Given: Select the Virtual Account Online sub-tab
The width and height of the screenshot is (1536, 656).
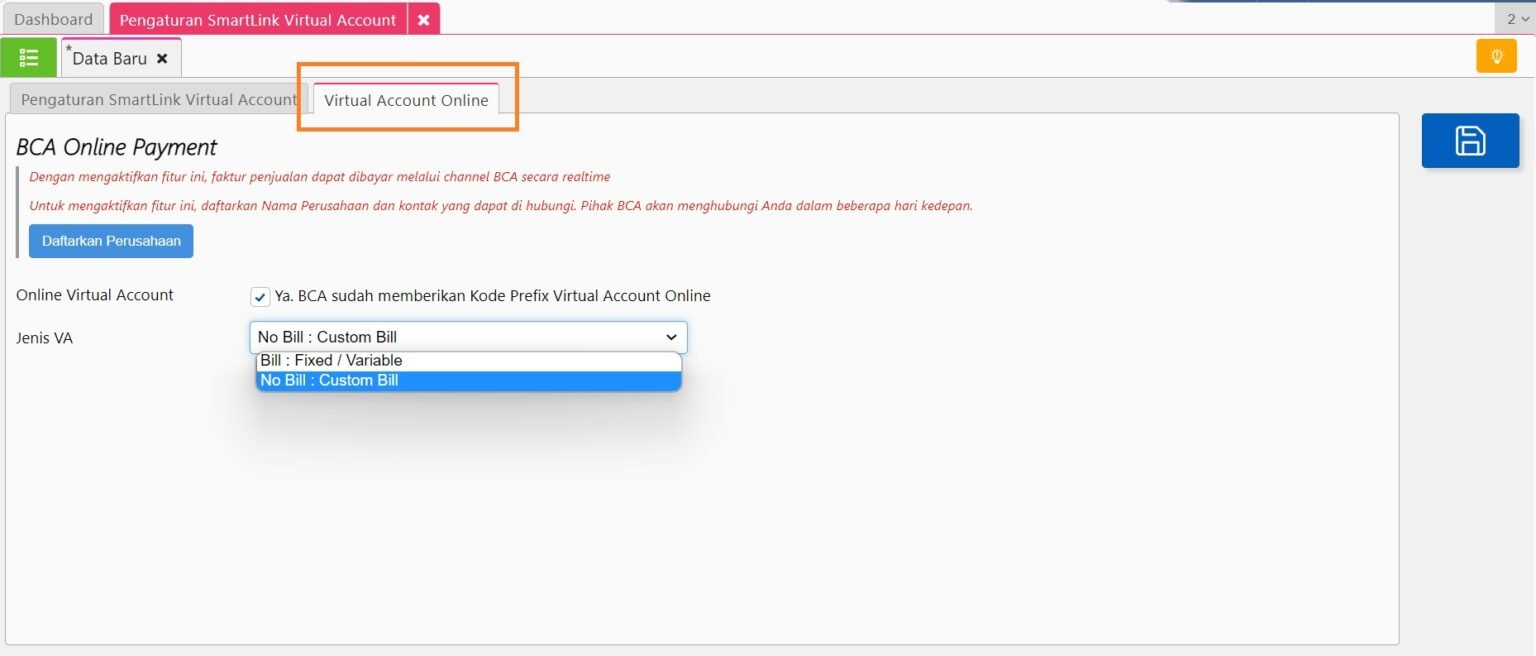Looking at the screenshot, I should point(406,100).
